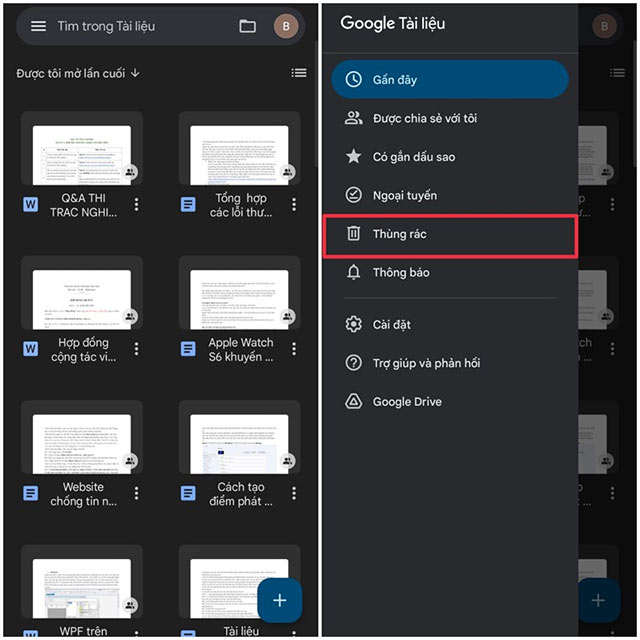Open more options for Q&A THI TRAC NGHI
The image size is (640, 640).
coord(136,204)
